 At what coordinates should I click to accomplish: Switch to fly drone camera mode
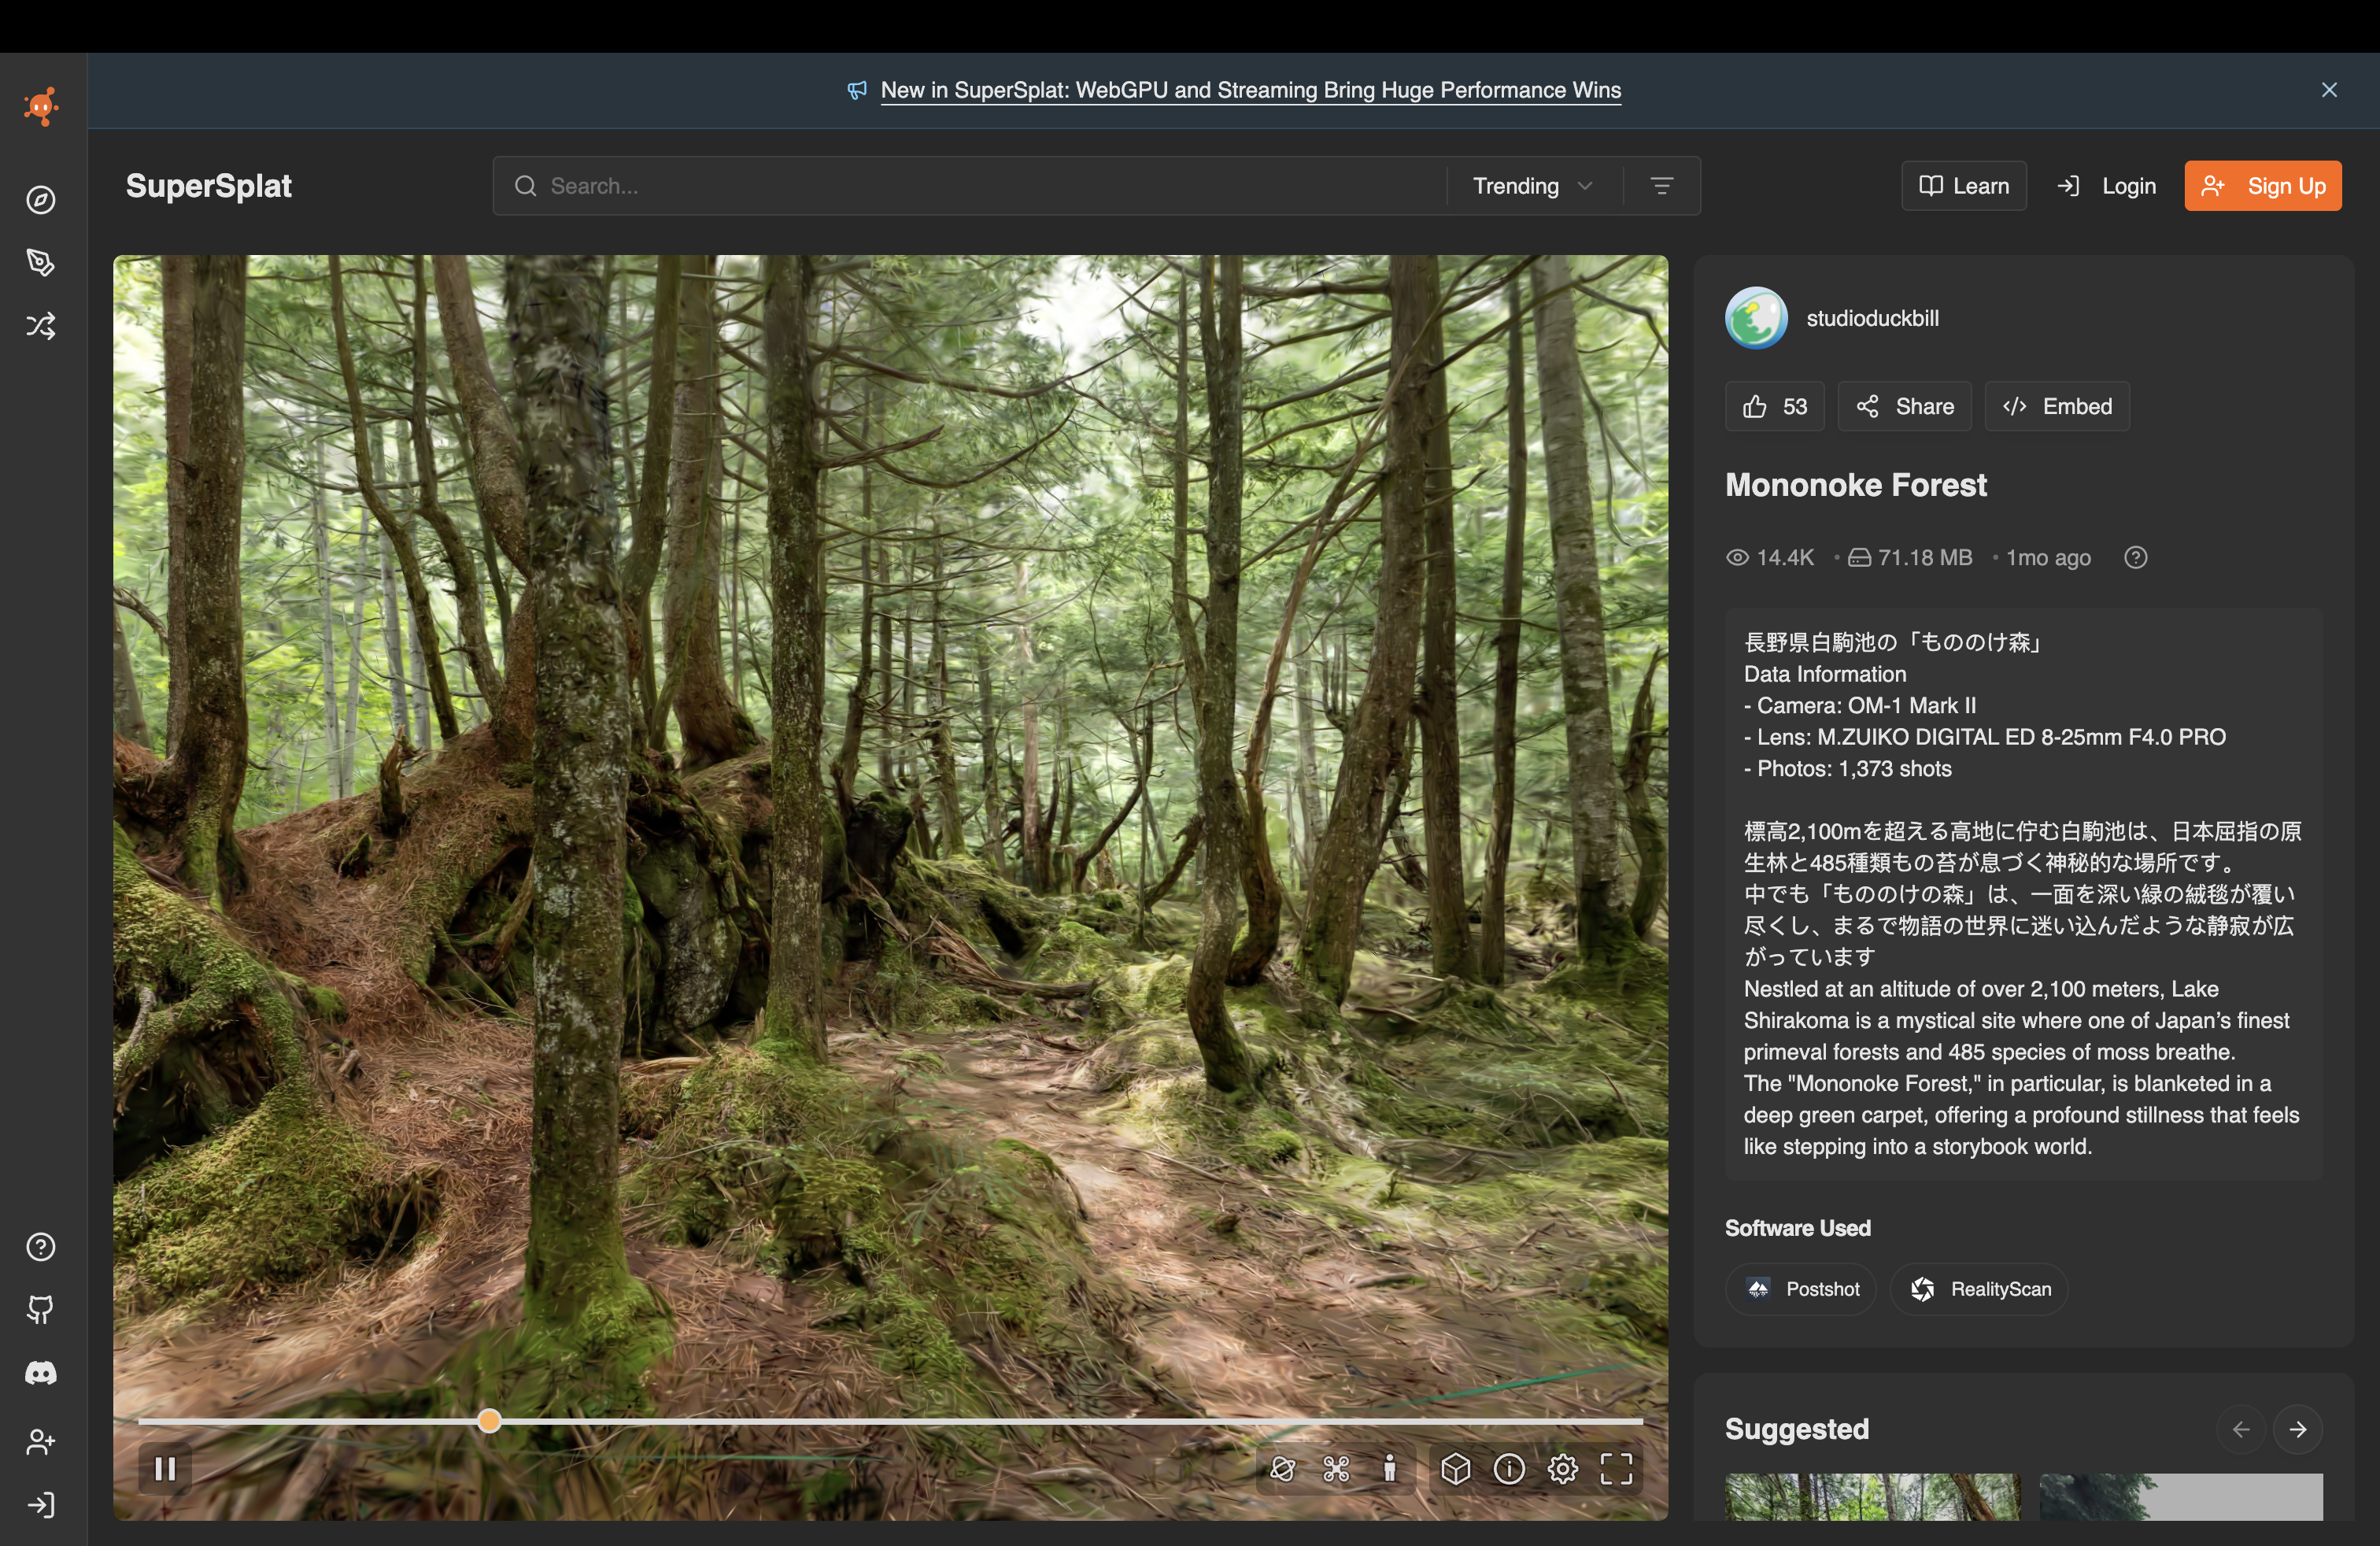click(1336, 1468)
